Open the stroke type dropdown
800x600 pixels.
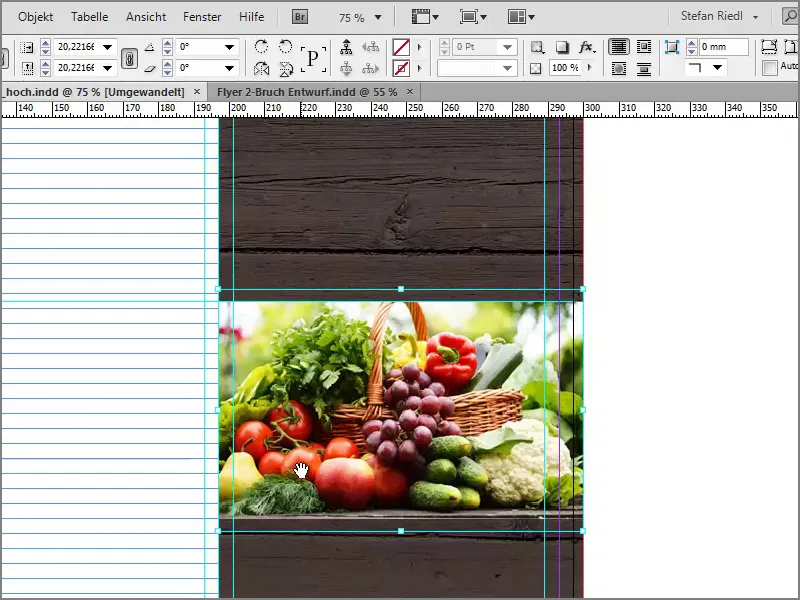coord(508,68)
